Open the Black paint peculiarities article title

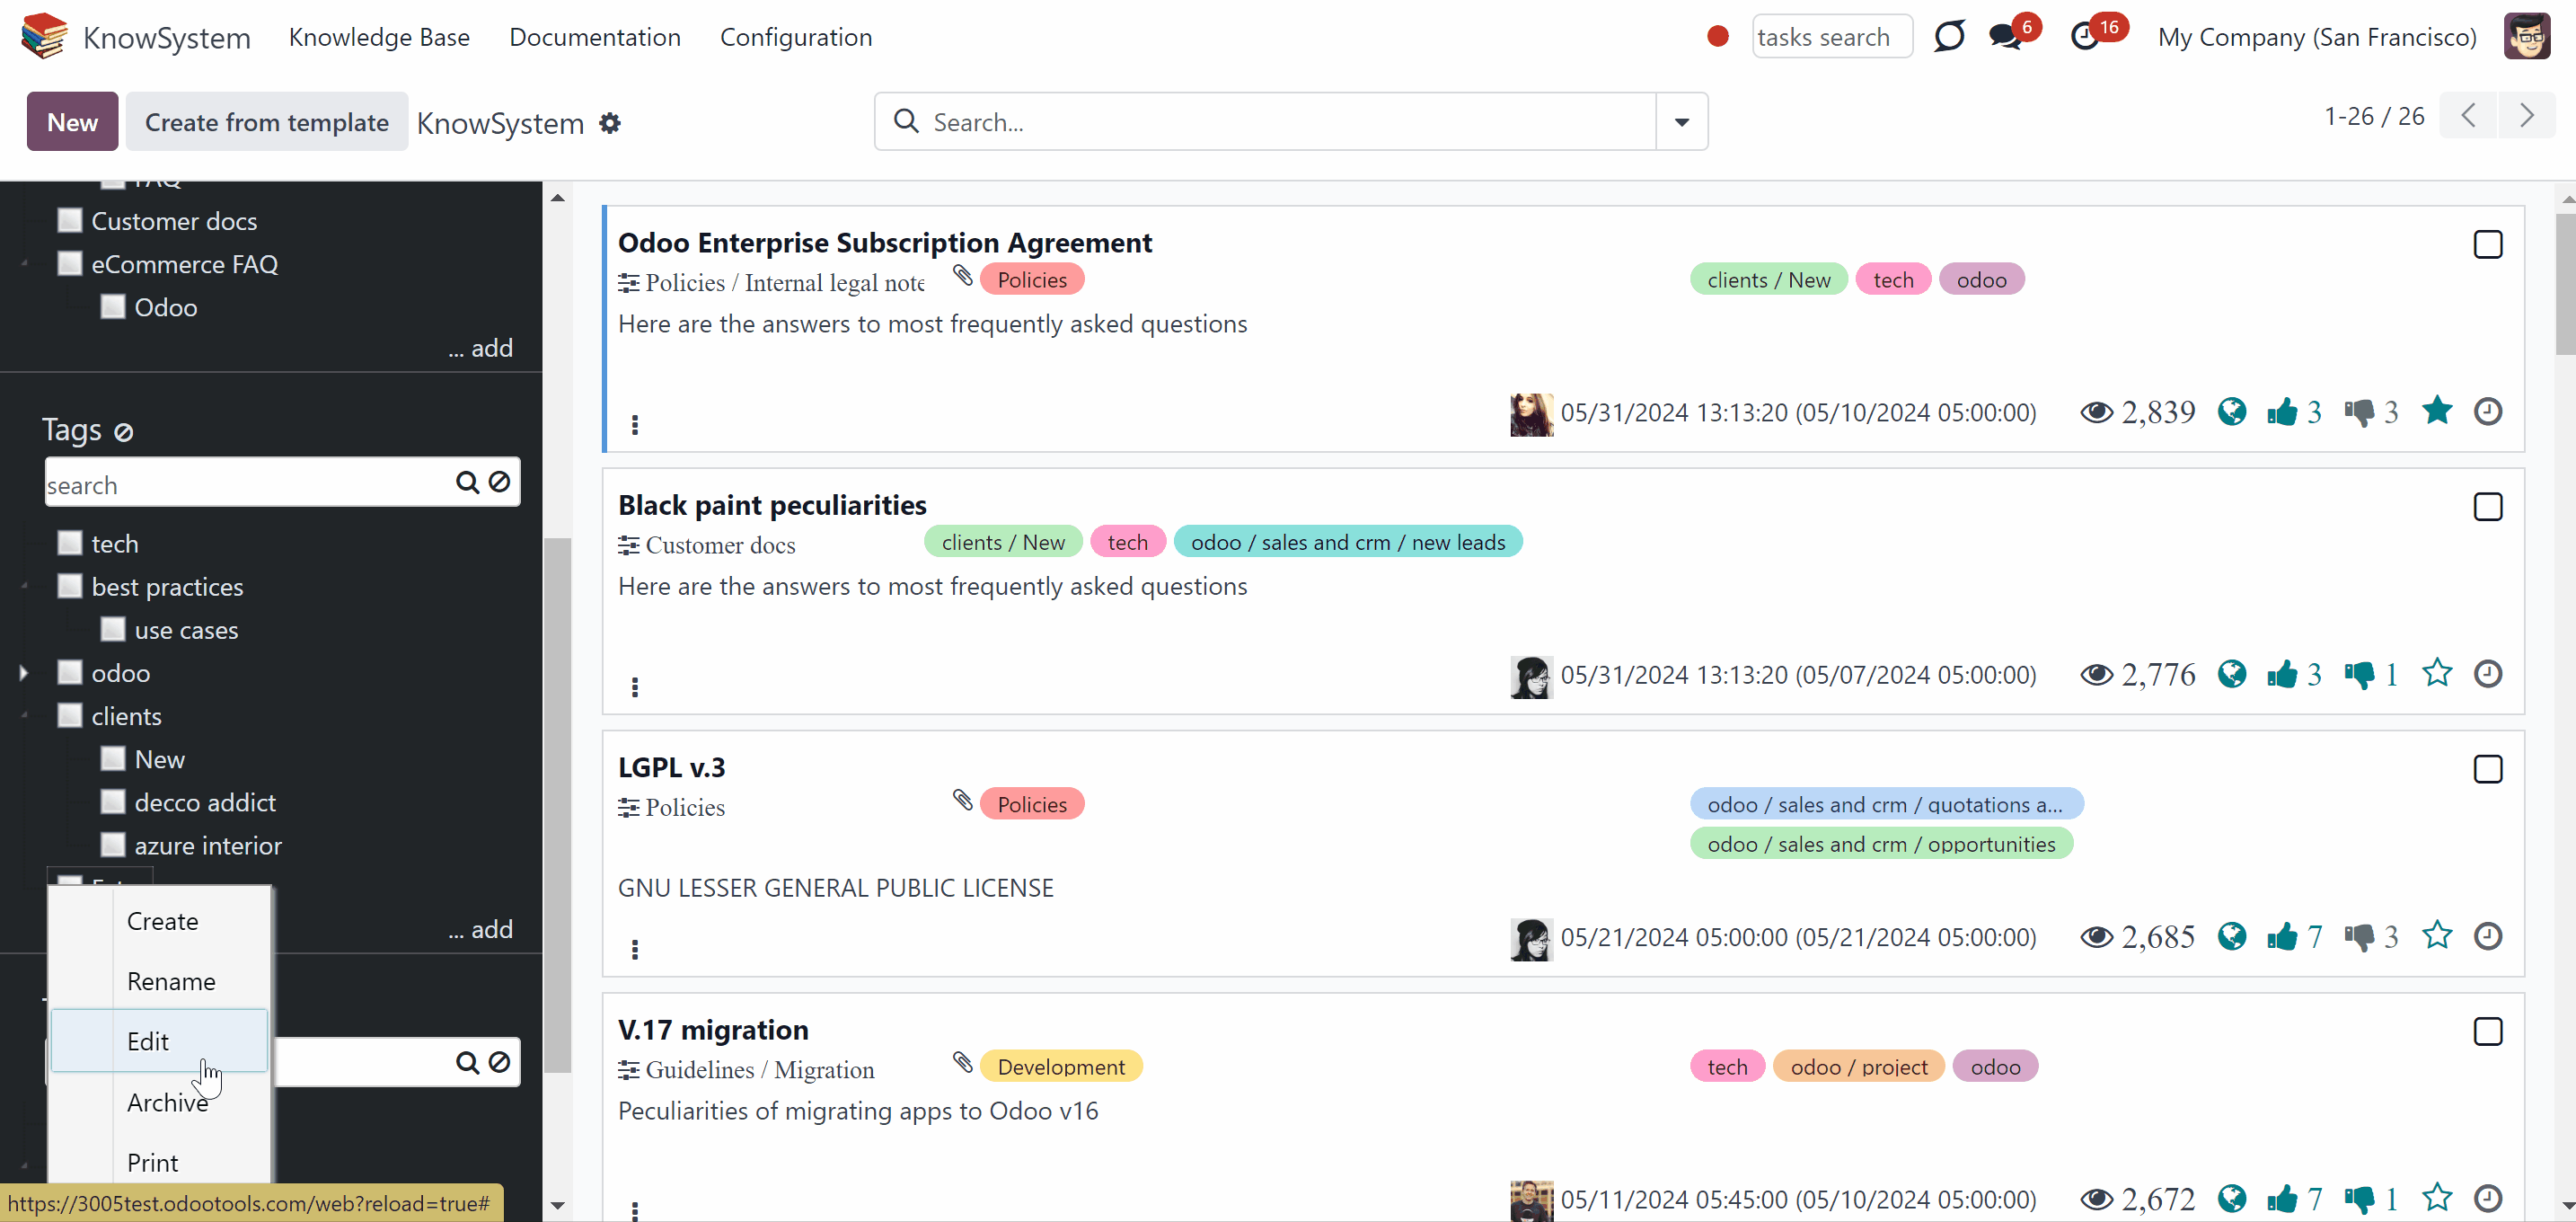click(x=772, y=505)
